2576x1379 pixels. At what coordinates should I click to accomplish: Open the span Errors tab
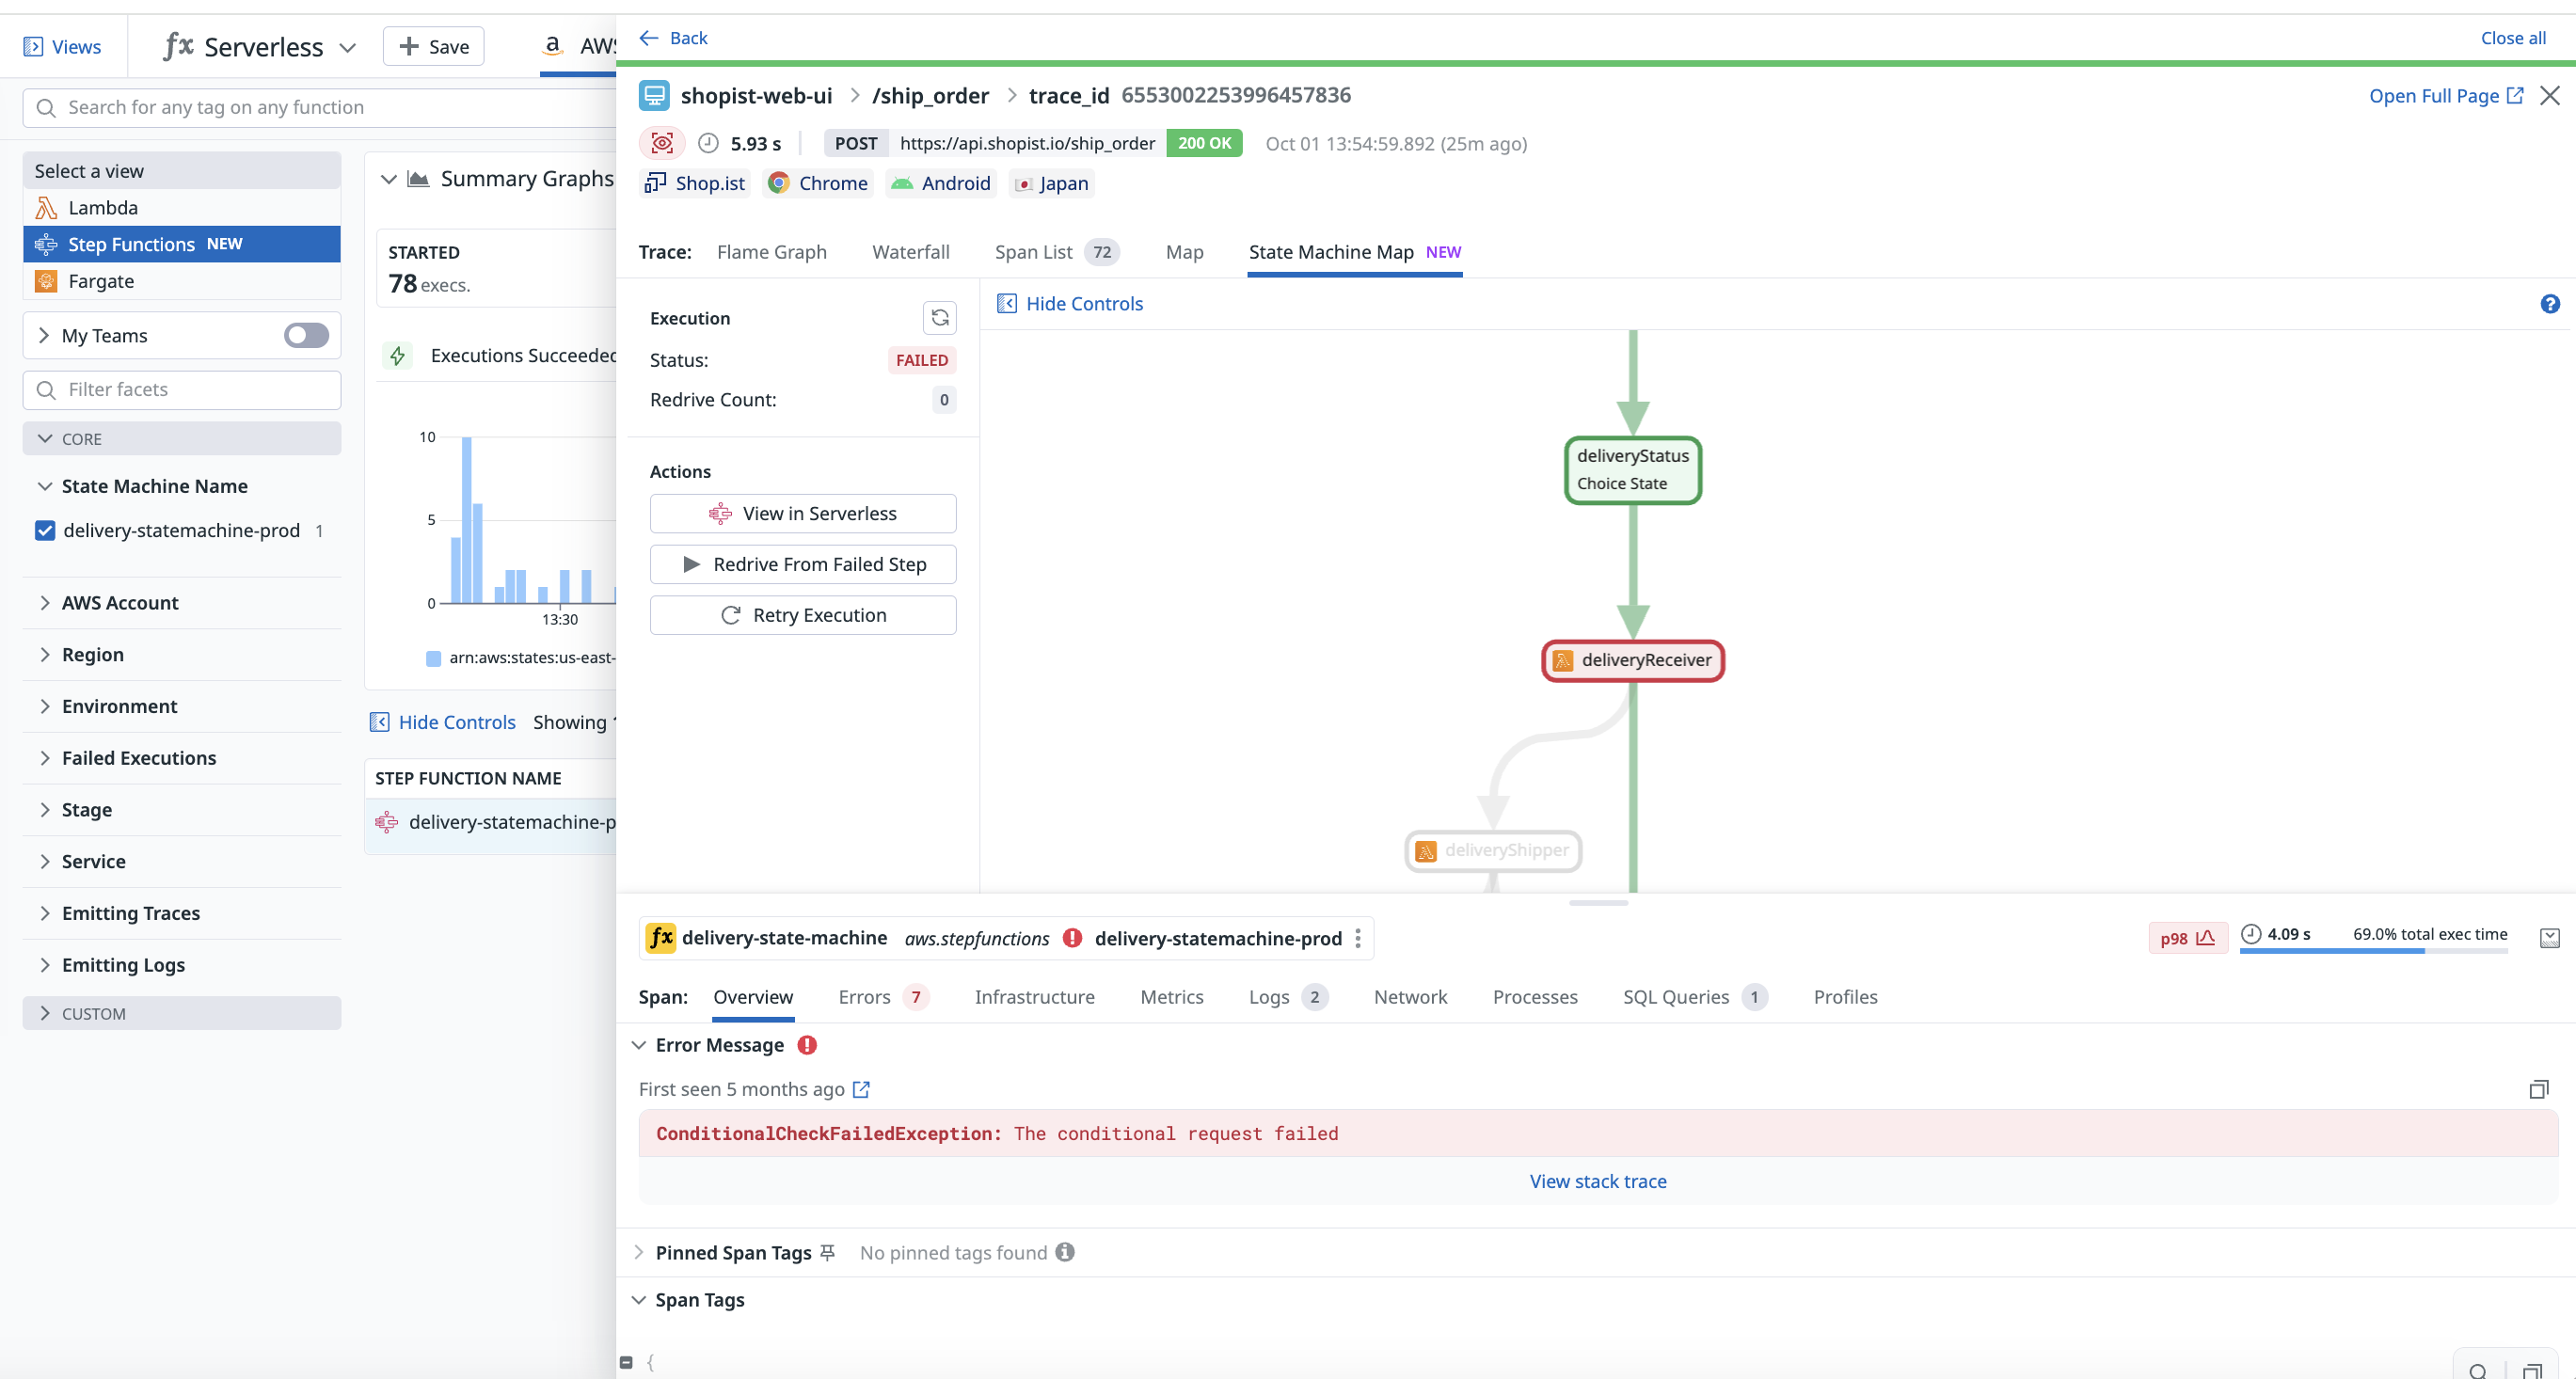click(x=883, y=997)
